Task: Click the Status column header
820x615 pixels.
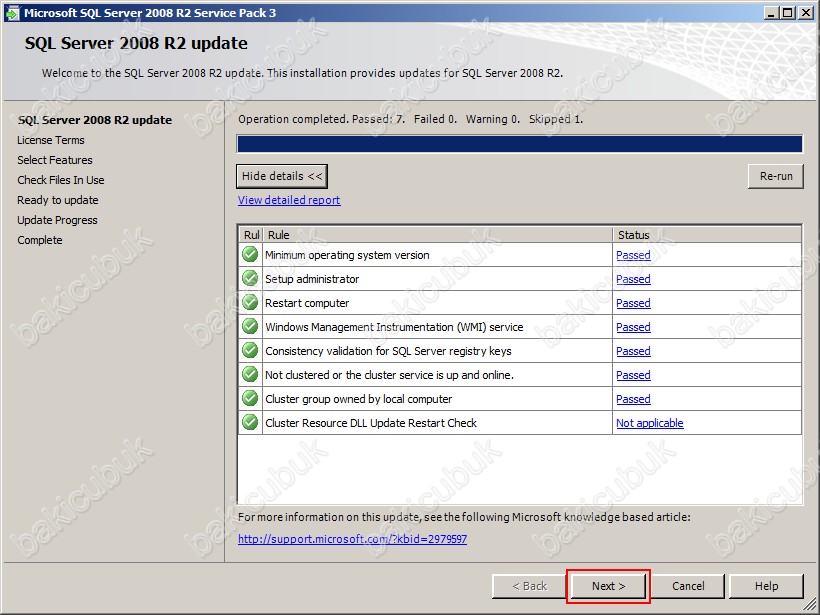Action: [707, 235]
